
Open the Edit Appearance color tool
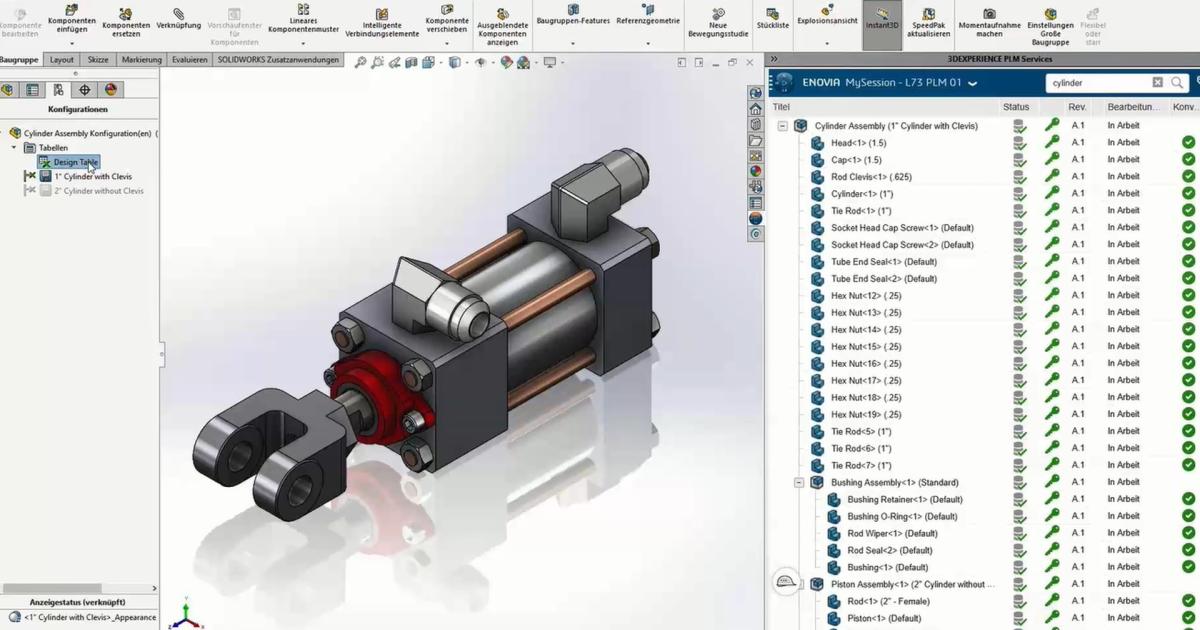coord(507,62)
